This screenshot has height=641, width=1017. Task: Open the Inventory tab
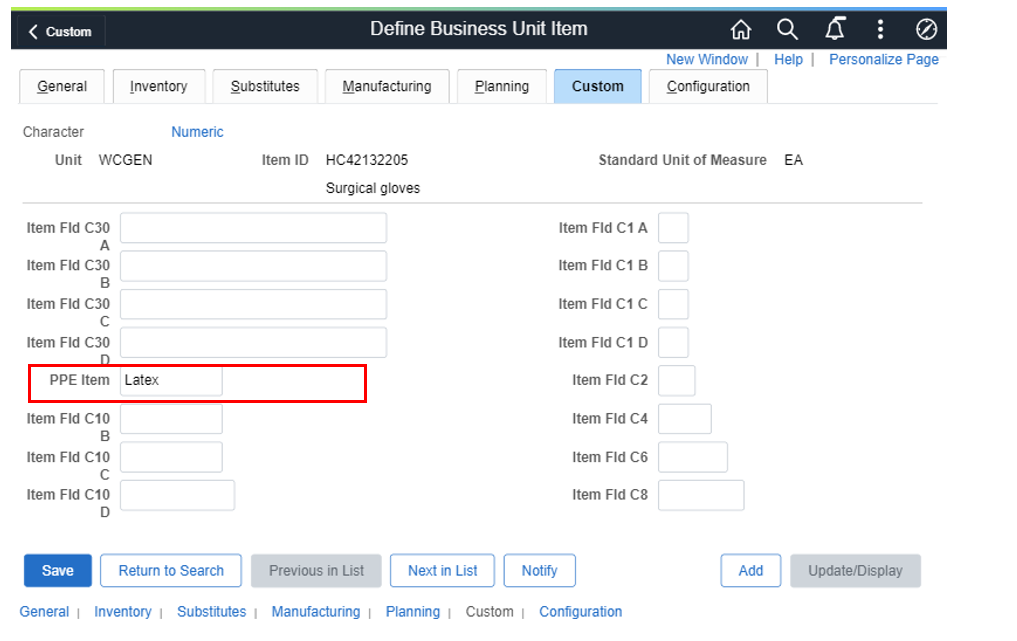click(158, 86)
